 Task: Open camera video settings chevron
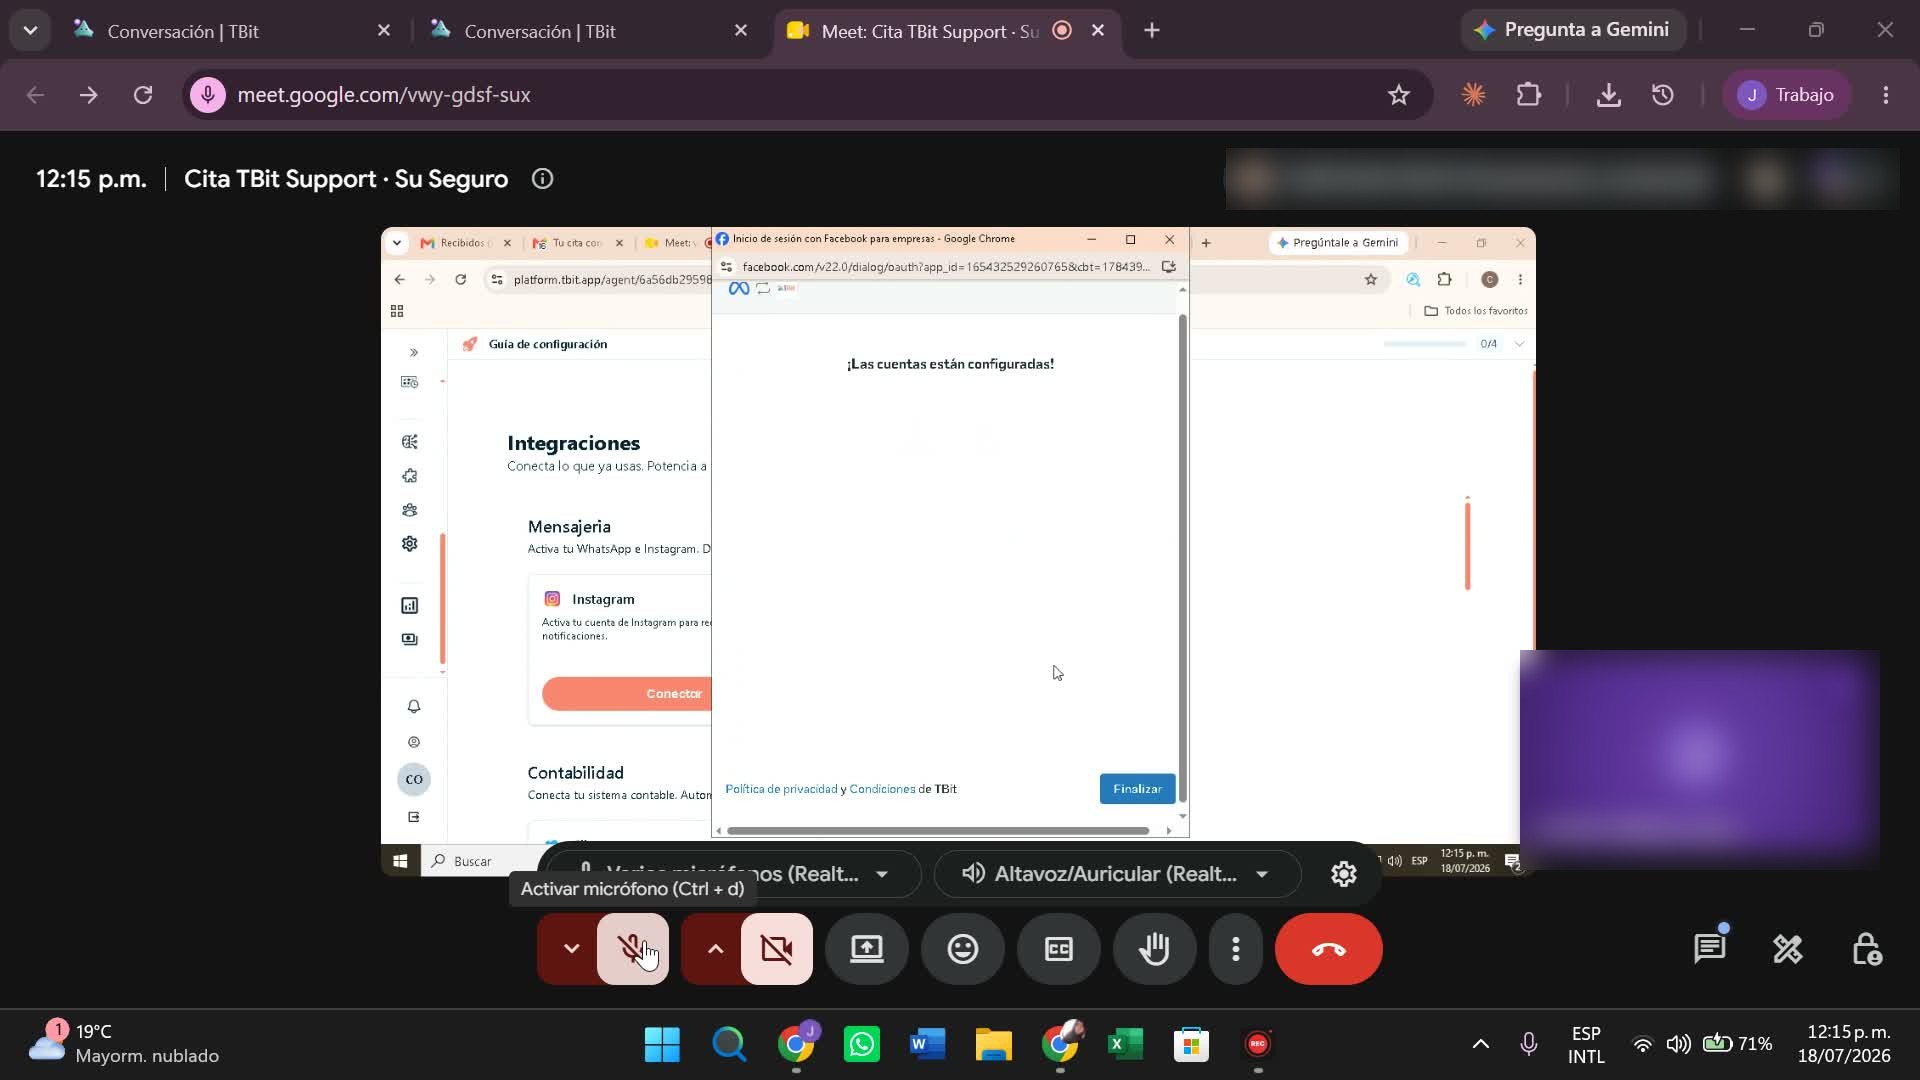click(x=714, y=949)
